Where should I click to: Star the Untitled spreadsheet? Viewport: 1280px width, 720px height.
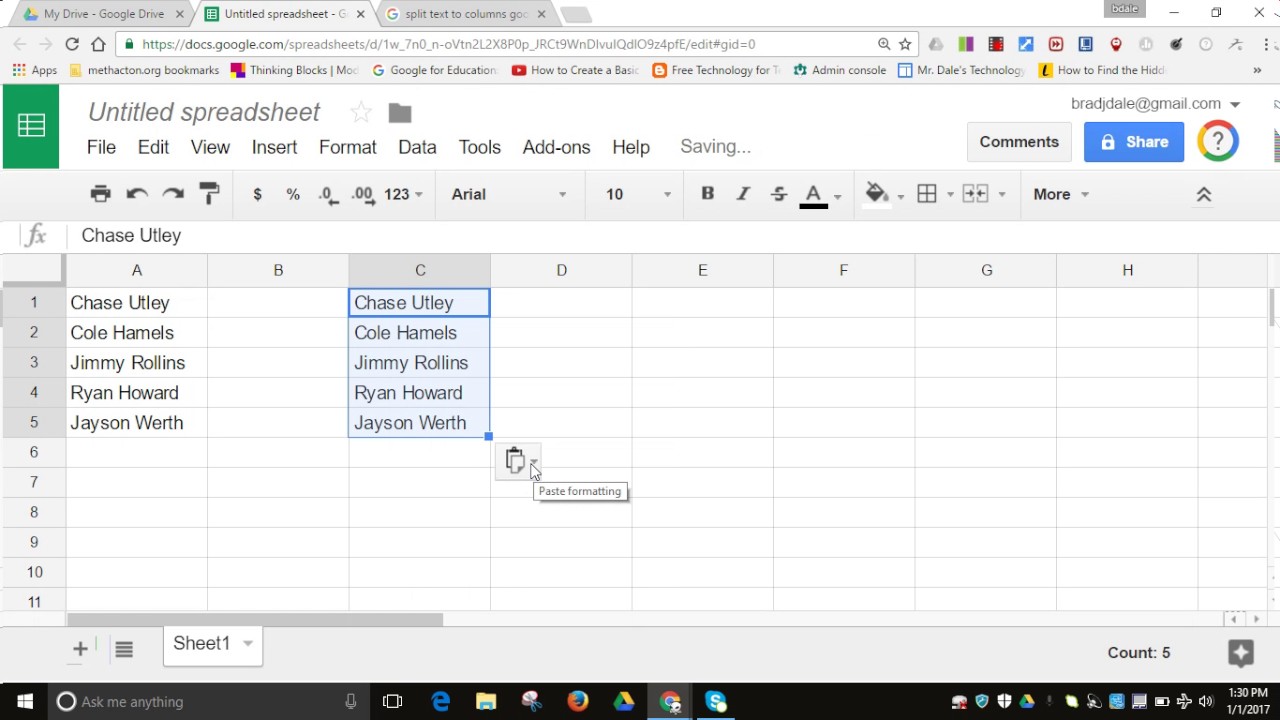pos(361,112)
